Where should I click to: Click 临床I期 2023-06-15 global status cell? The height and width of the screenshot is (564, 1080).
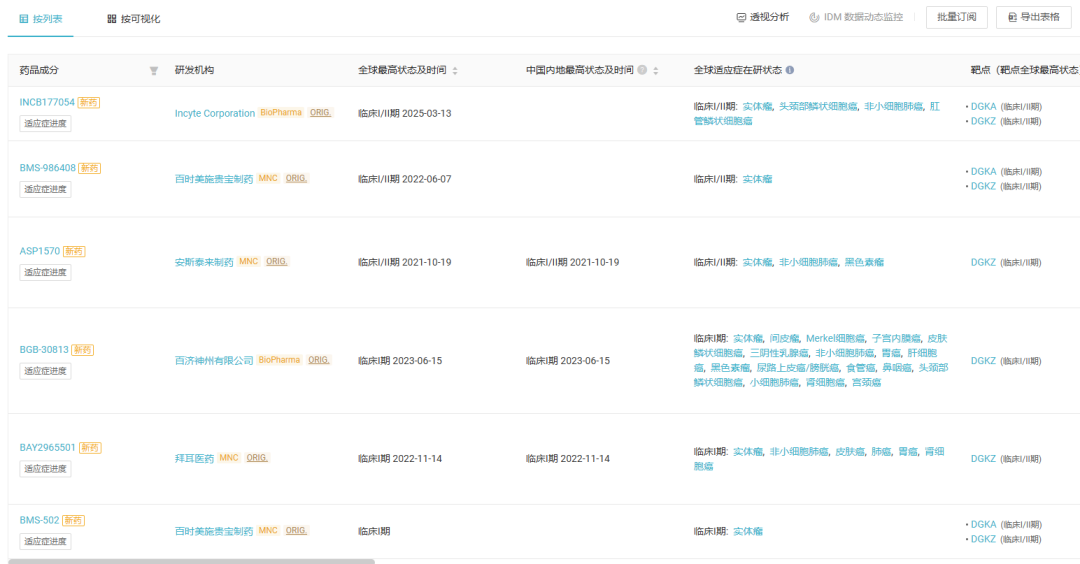click(x=399, y=361)
